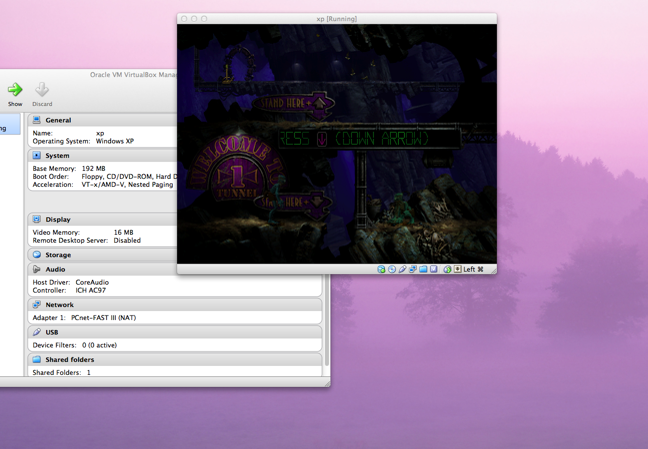Click the mouse integration indicator icon
Image resolution: width=648 pixels, height=449 pixels.
pos(447,269)
